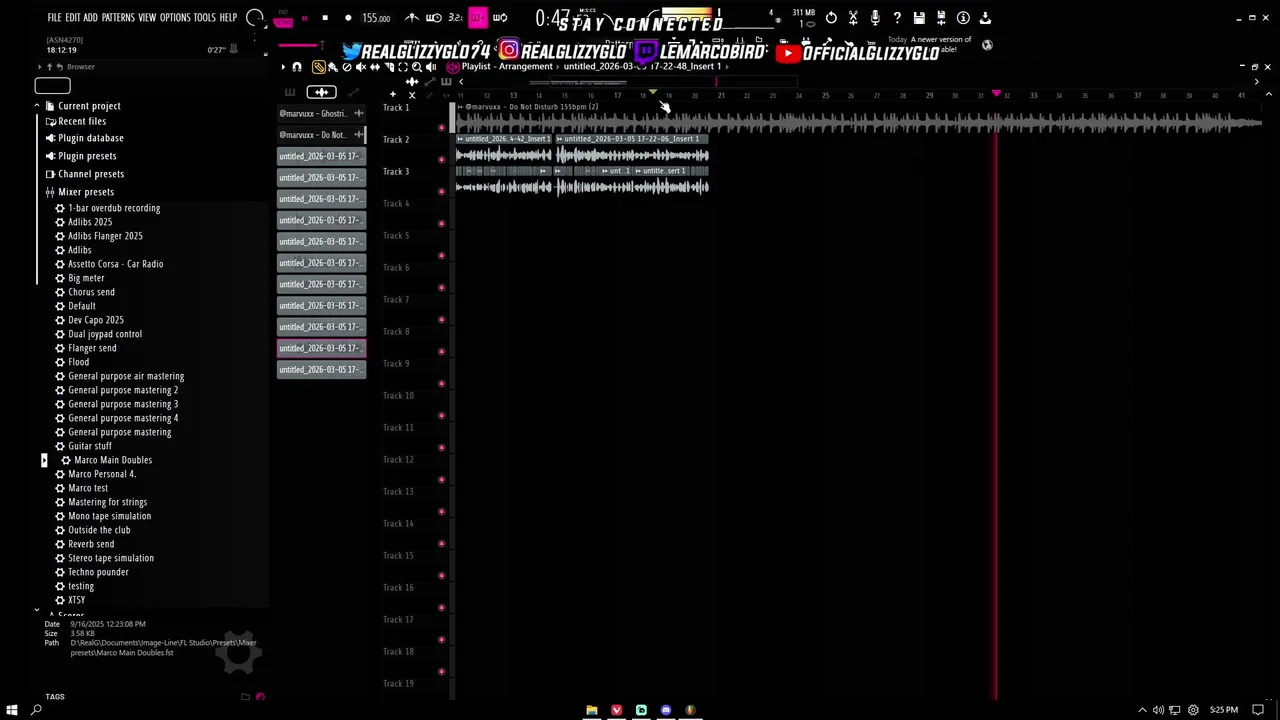Switch Pat/Song mode toggle
Image resolution: width=1280 pixels, height=720 pixels.
[283, 20]
